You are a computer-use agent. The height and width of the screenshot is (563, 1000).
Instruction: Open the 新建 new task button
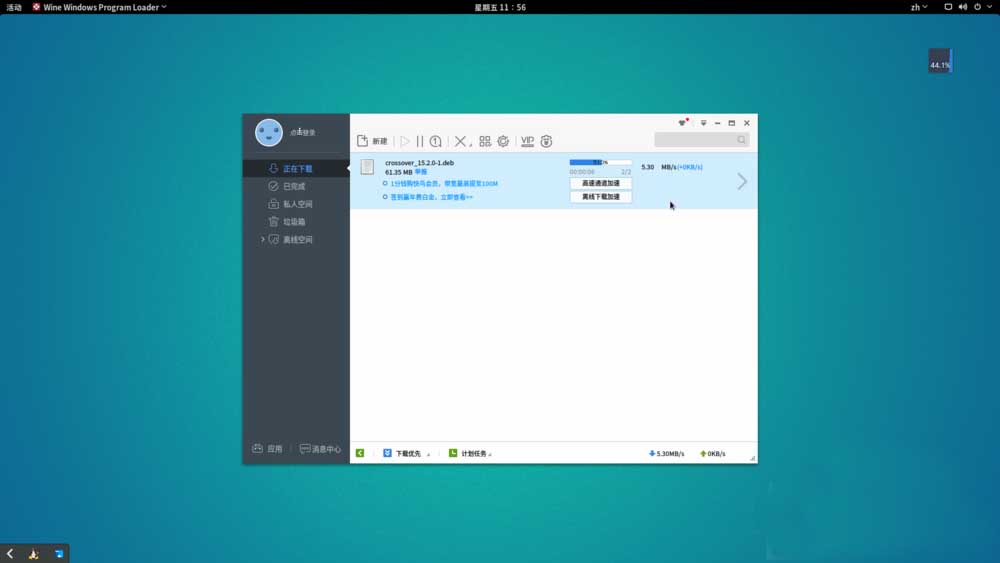tap(372, 141)
